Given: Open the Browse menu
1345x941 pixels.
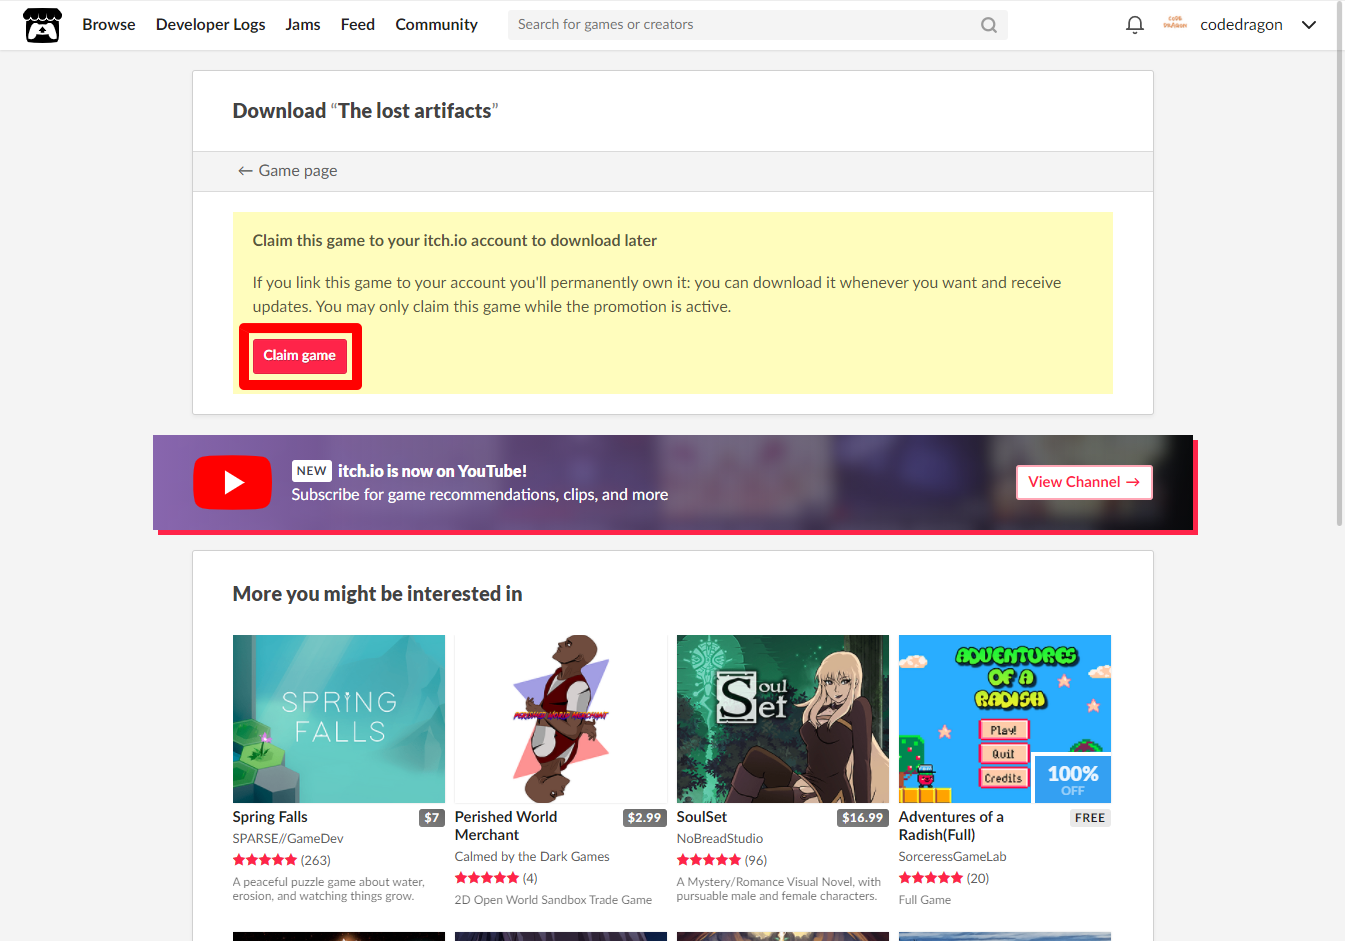Looking at the screenshot, I should 109,25.
